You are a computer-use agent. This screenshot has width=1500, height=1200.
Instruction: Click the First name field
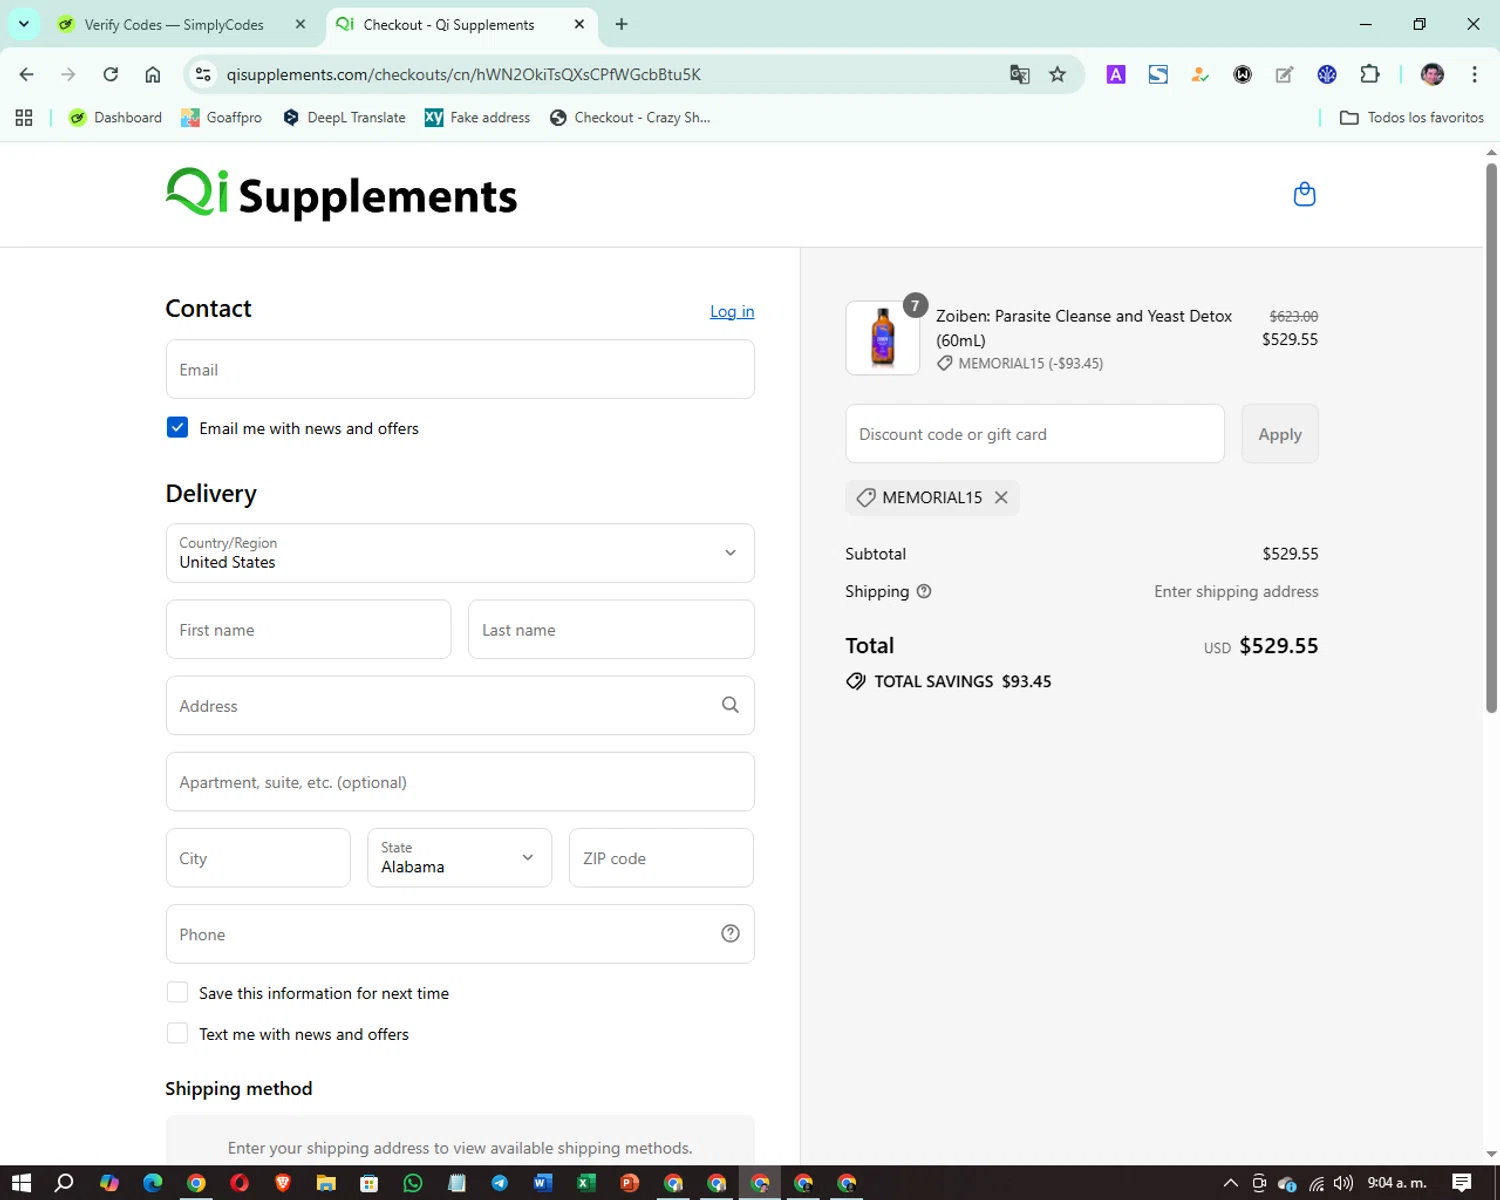[308, 629]
